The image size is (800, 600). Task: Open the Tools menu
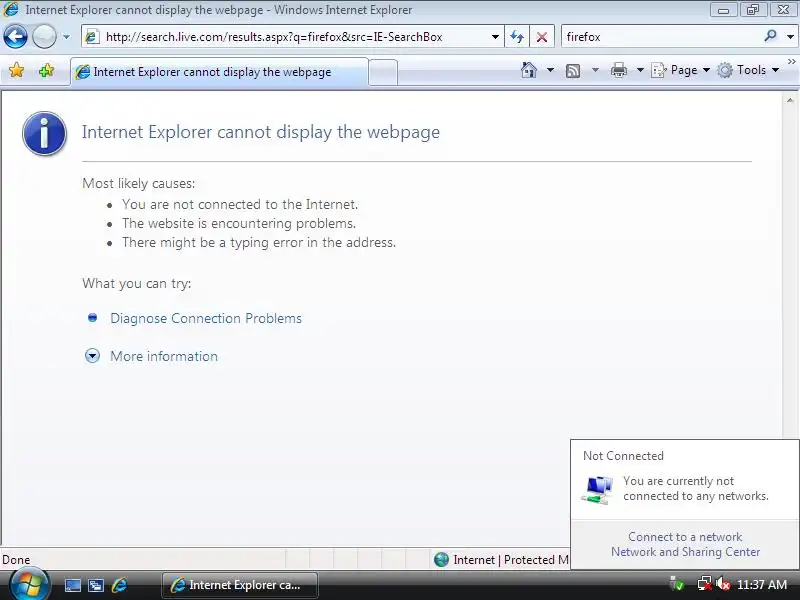pyautogui.click(x=748, y=70)
